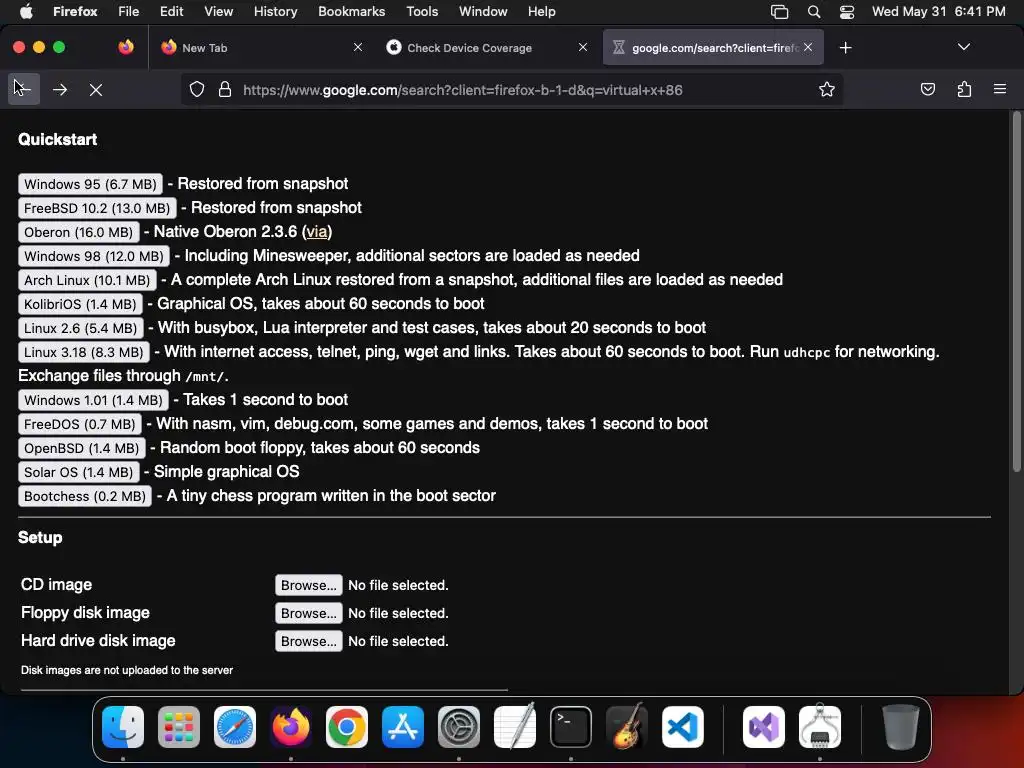Viewport: 1024px width, 768px height.
Task: Open Finder from the dock
Action: pos(123,727)
